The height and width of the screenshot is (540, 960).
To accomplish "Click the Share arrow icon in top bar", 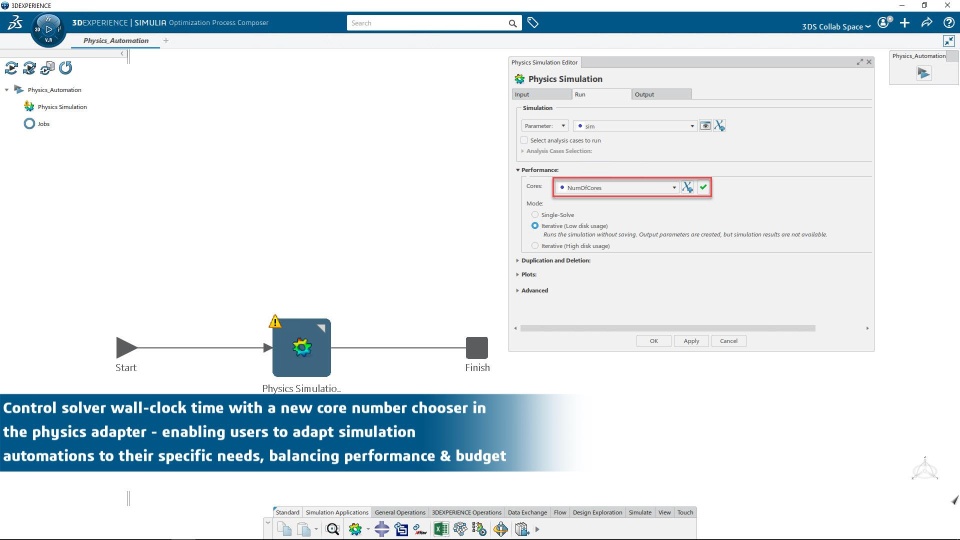I will (x=927, y=23).
